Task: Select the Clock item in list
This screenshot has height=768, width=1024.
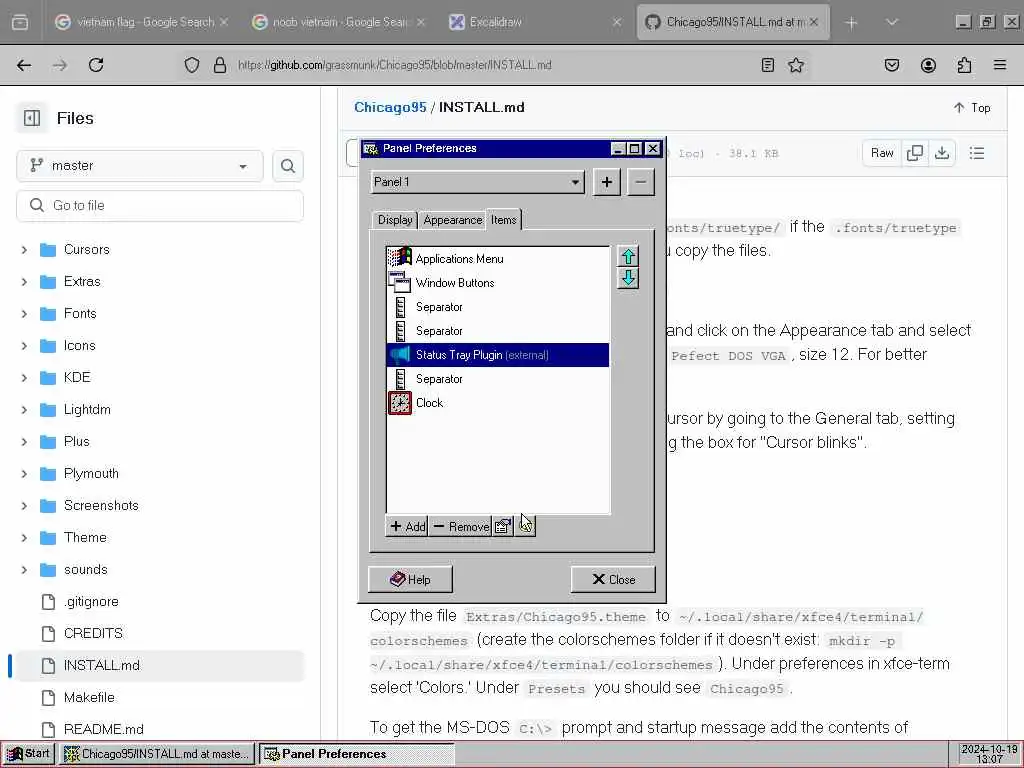Action: pyautogui.click(x=498, y=403)
